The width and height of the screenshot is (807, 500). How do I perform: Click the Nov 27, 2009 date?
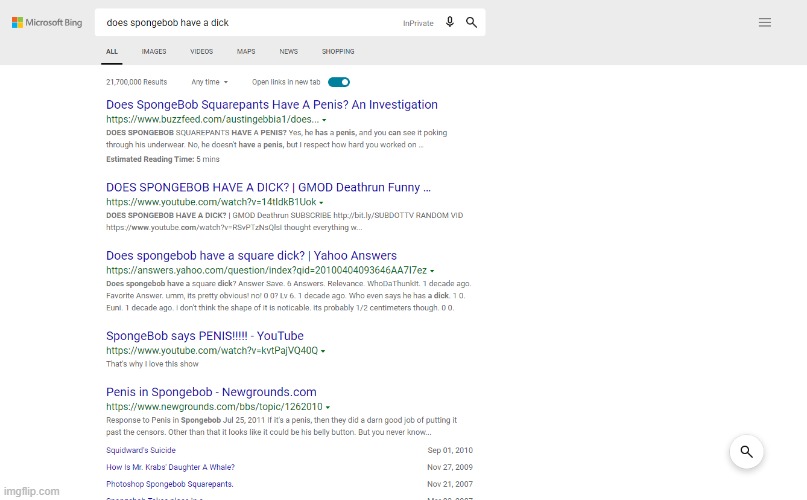450,467
